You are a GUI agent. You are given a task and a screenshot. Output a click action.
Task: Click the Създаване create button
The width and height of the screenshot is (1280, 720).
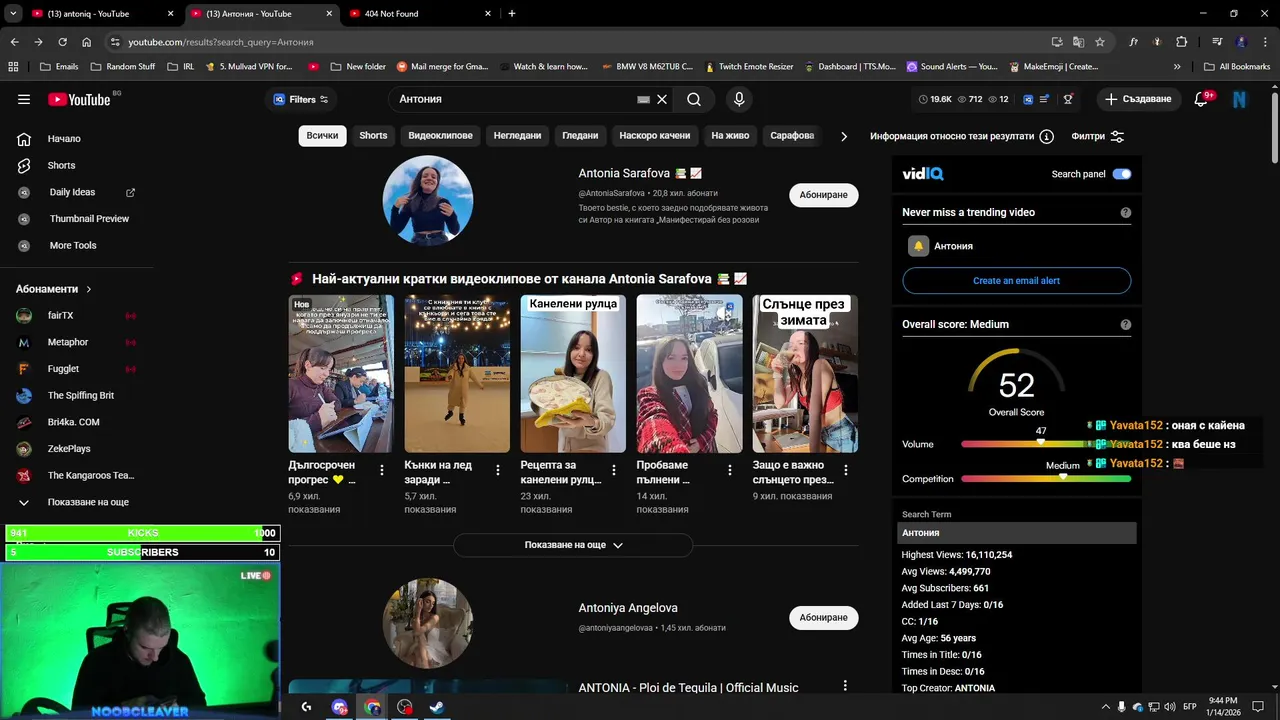[x=1138, y=99]
